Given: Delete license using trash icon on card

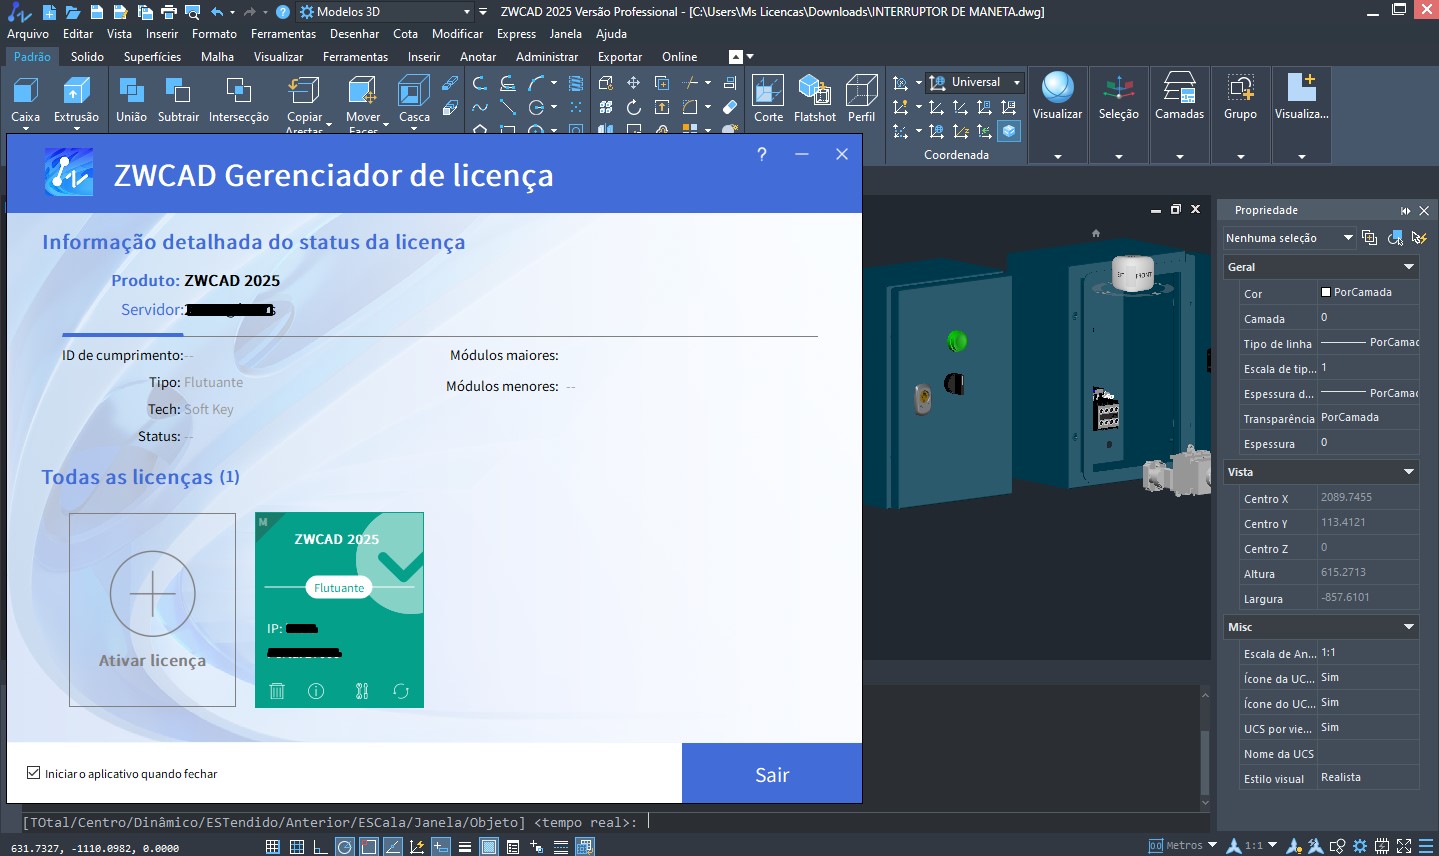Looking at the screenshot, I should 278,691.
